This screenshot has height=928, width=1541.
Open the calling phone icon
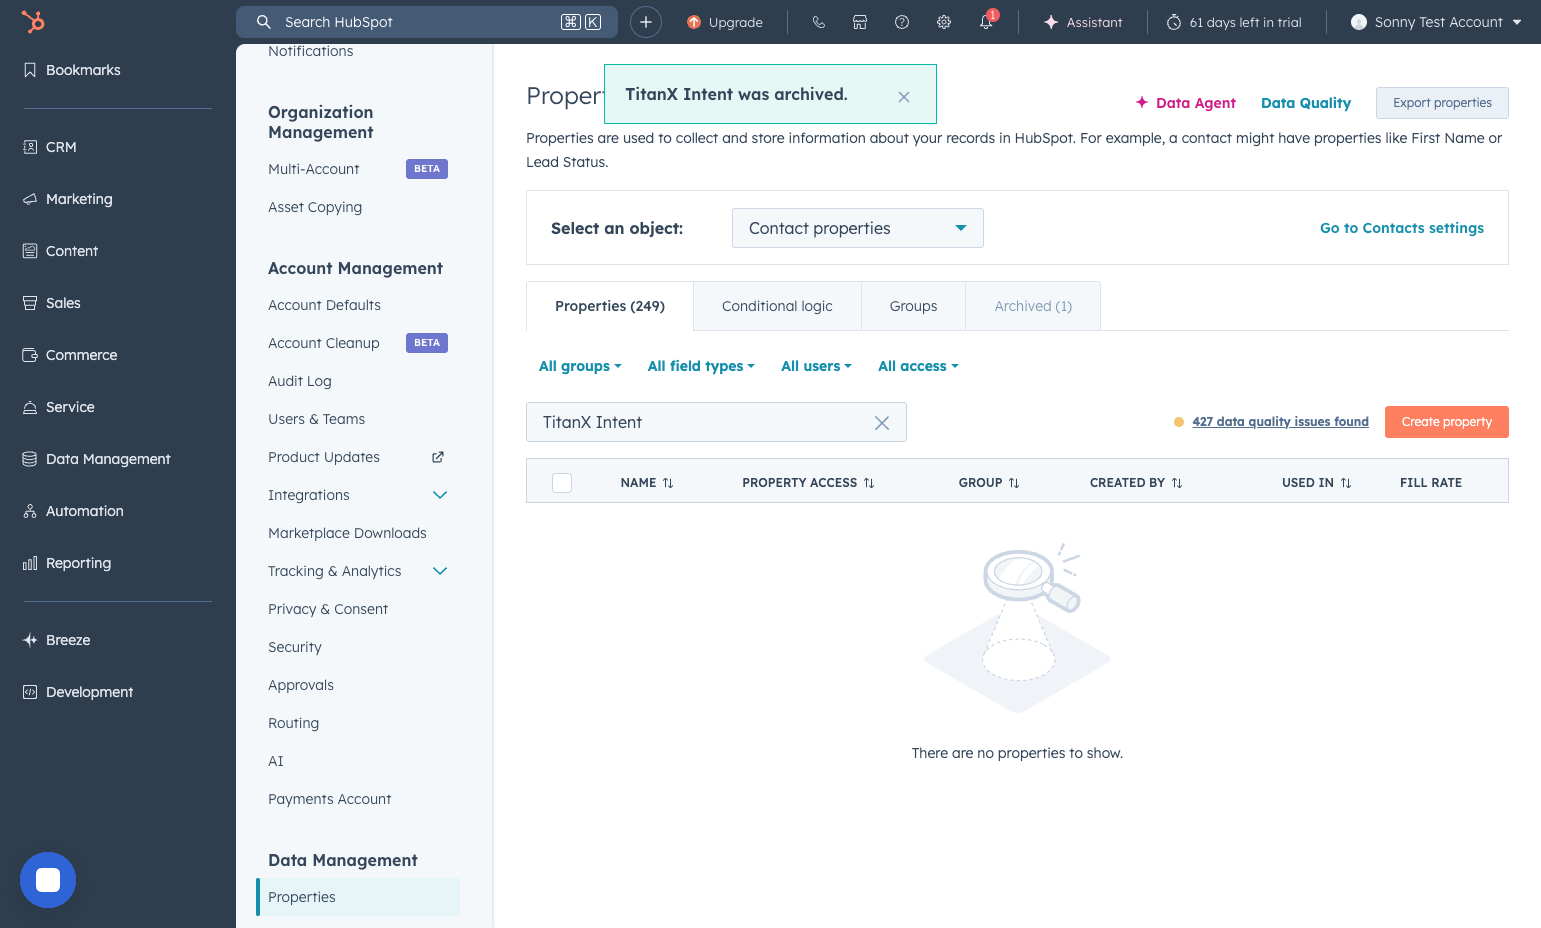point(818,22)
